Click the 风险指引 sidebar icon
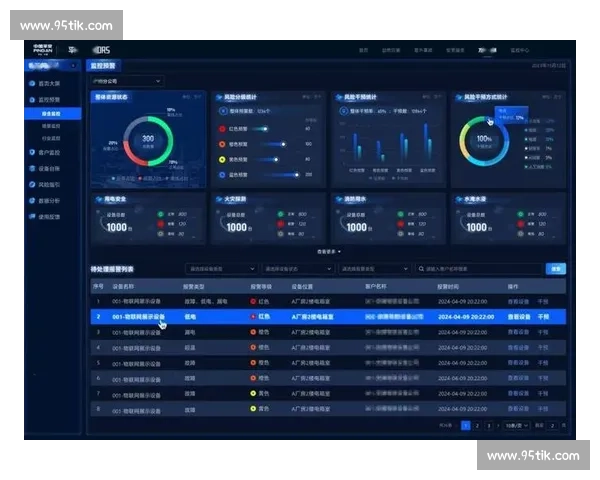This screenshot has height=480, width=600. point(32,185)
